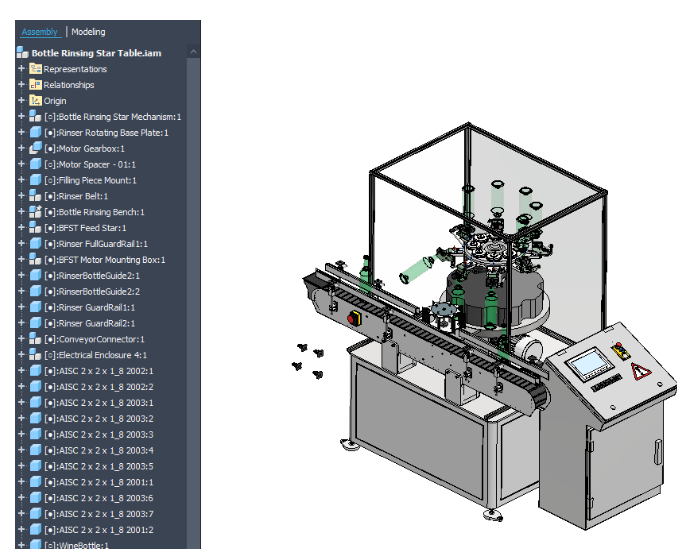Switch to the Modeling tab
The image size is (682, 555).
[88, 32]
